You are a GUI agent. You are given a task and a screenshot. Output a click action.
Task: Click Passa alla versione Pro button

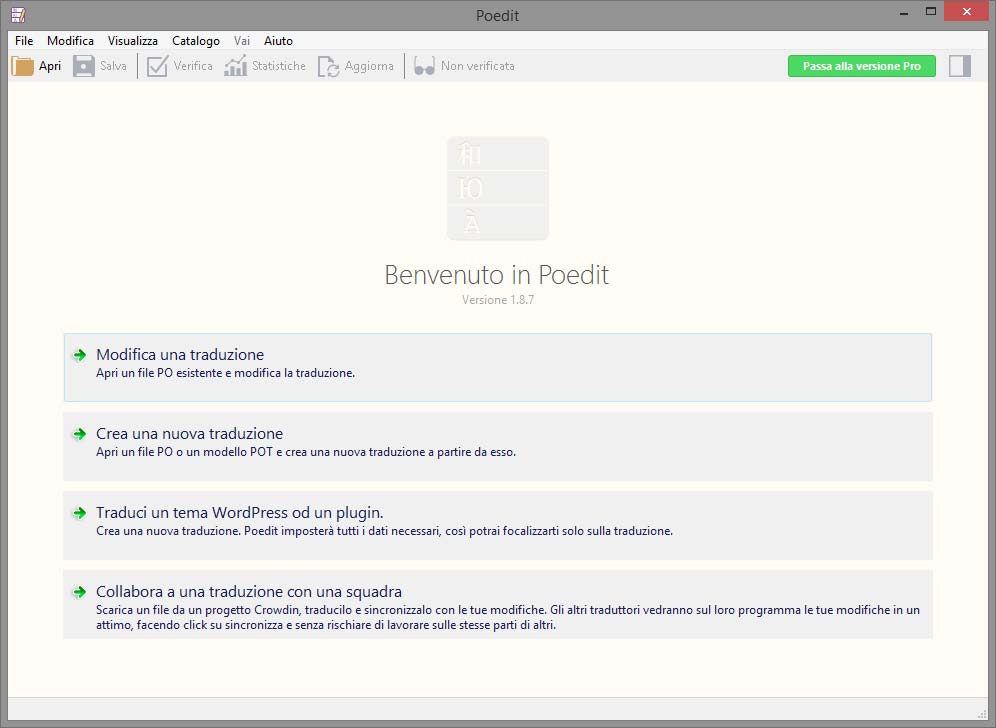[x=861, y=66]
